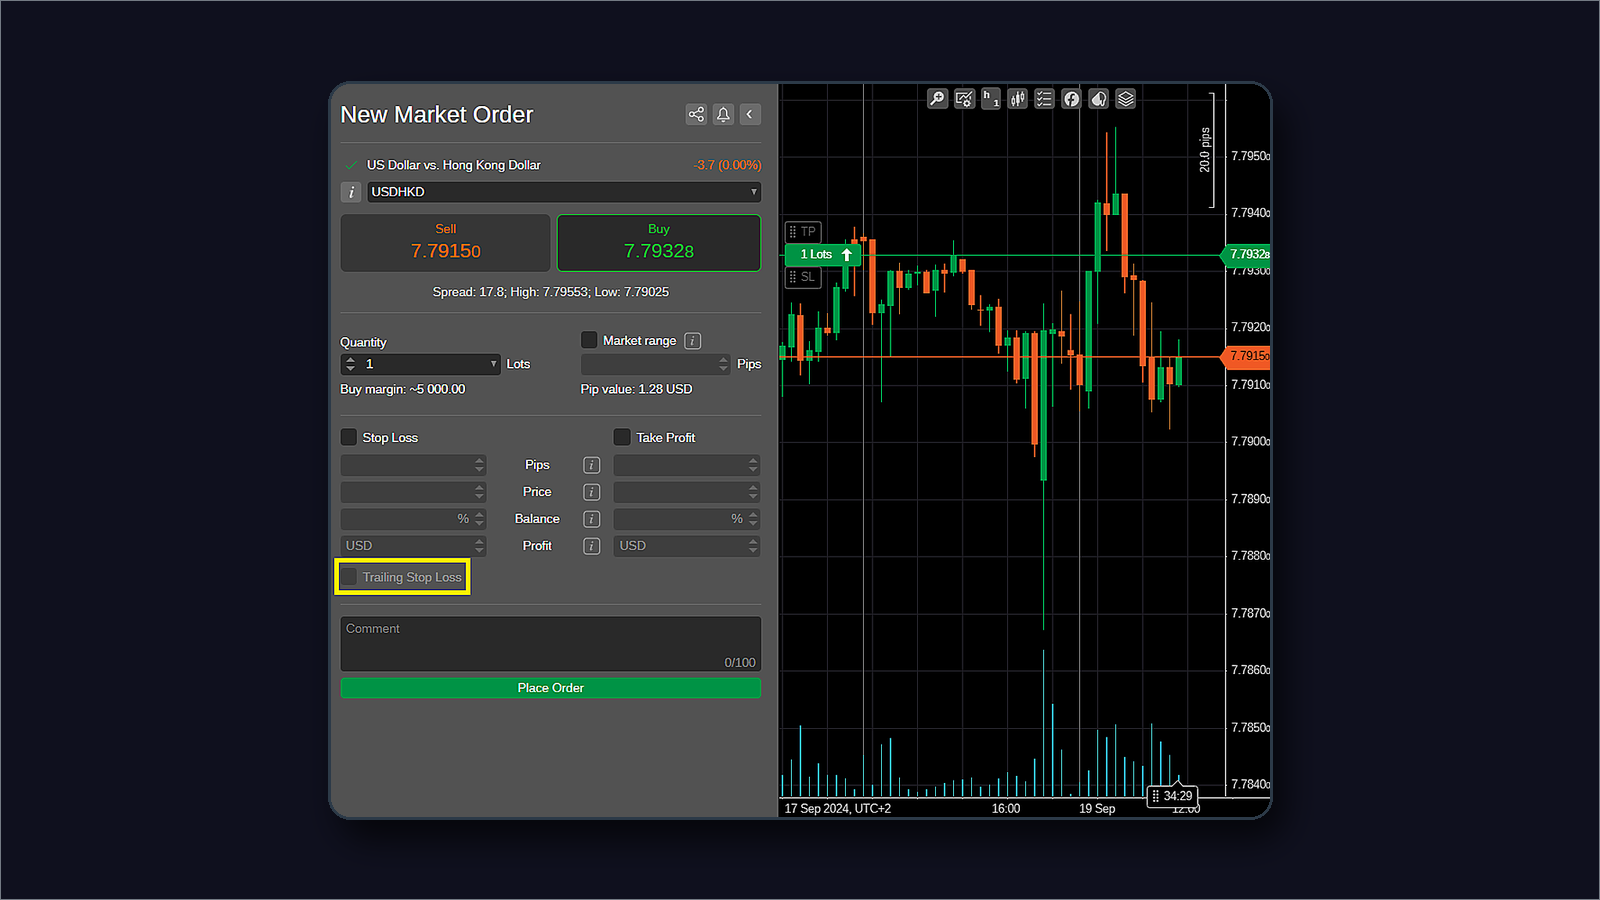The height and width of the screenshot is (900, 1600).
Task: Open the USDHKD symbol dropdown
Action: click(754, 191)
